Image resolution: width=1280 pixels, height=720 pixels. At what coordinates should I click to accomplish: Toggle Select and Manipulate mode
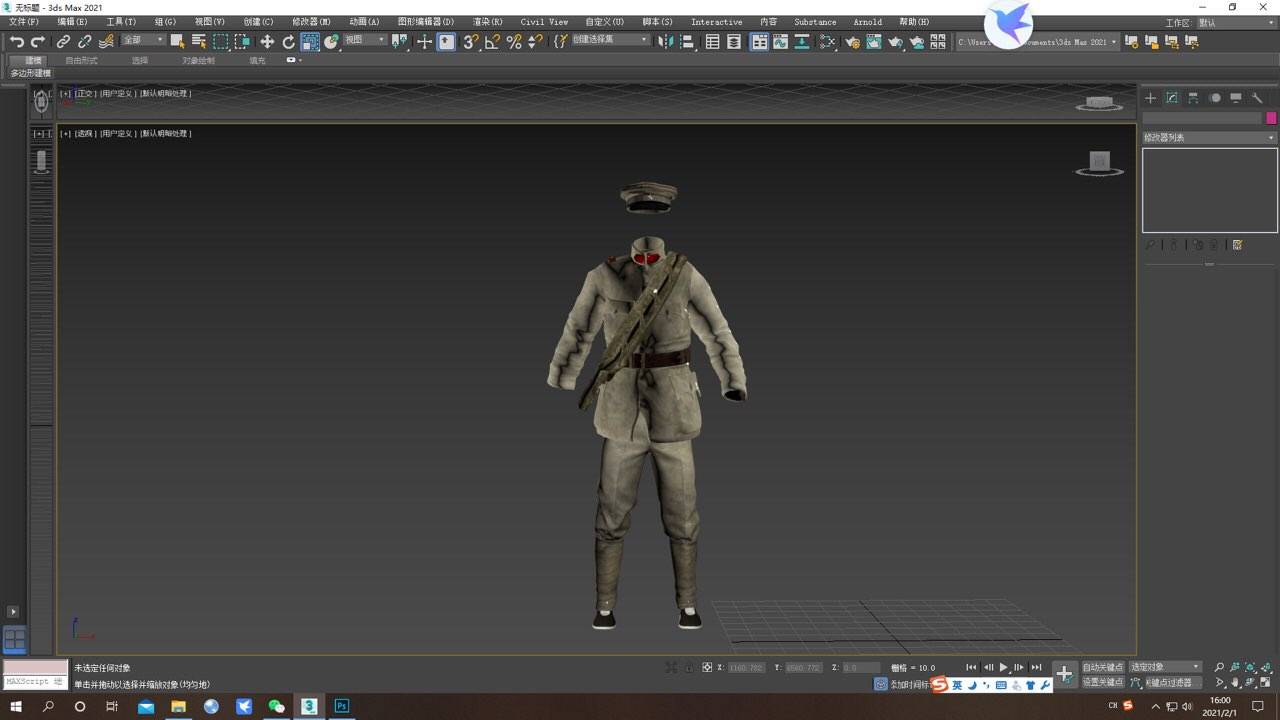(425, 42)
